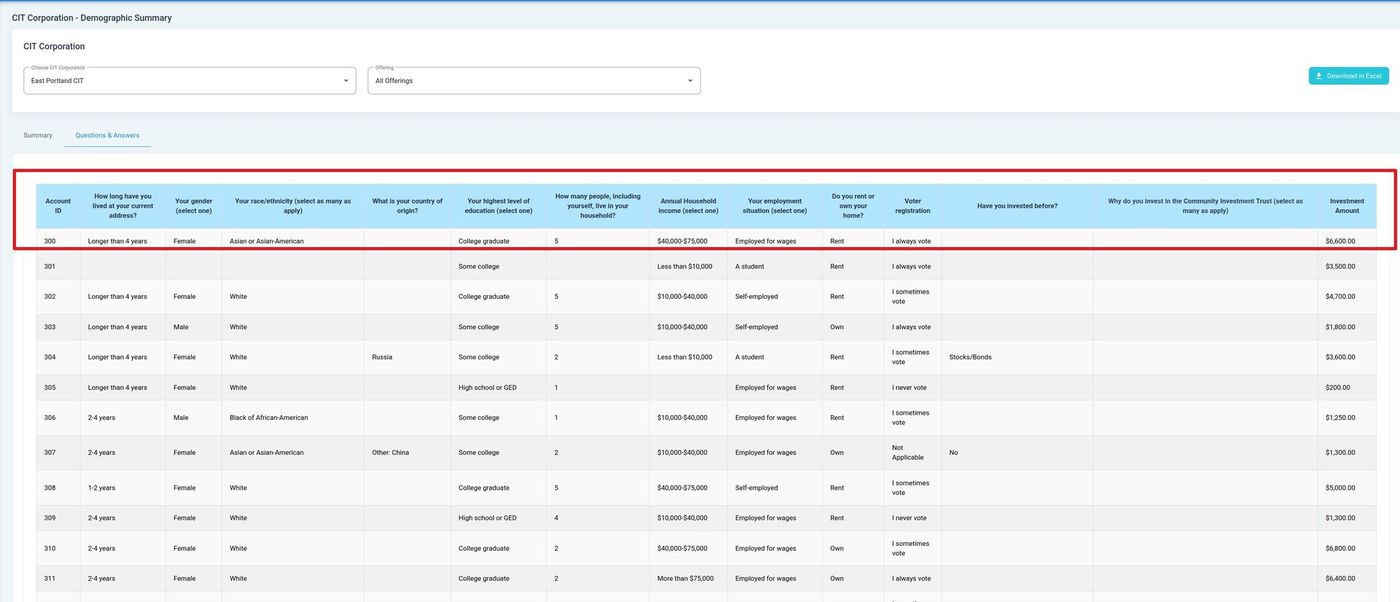Screen dimensions: 1400x602
Task: Click the $6,800.00 investment amount cell
Action: tap(1340, 548)
